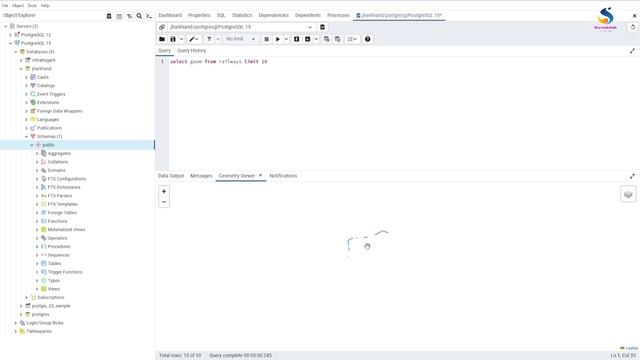Expand the PostgreSQL 12 server node
The width and height of the screenshot is (640, 360).
pos(11,35)
